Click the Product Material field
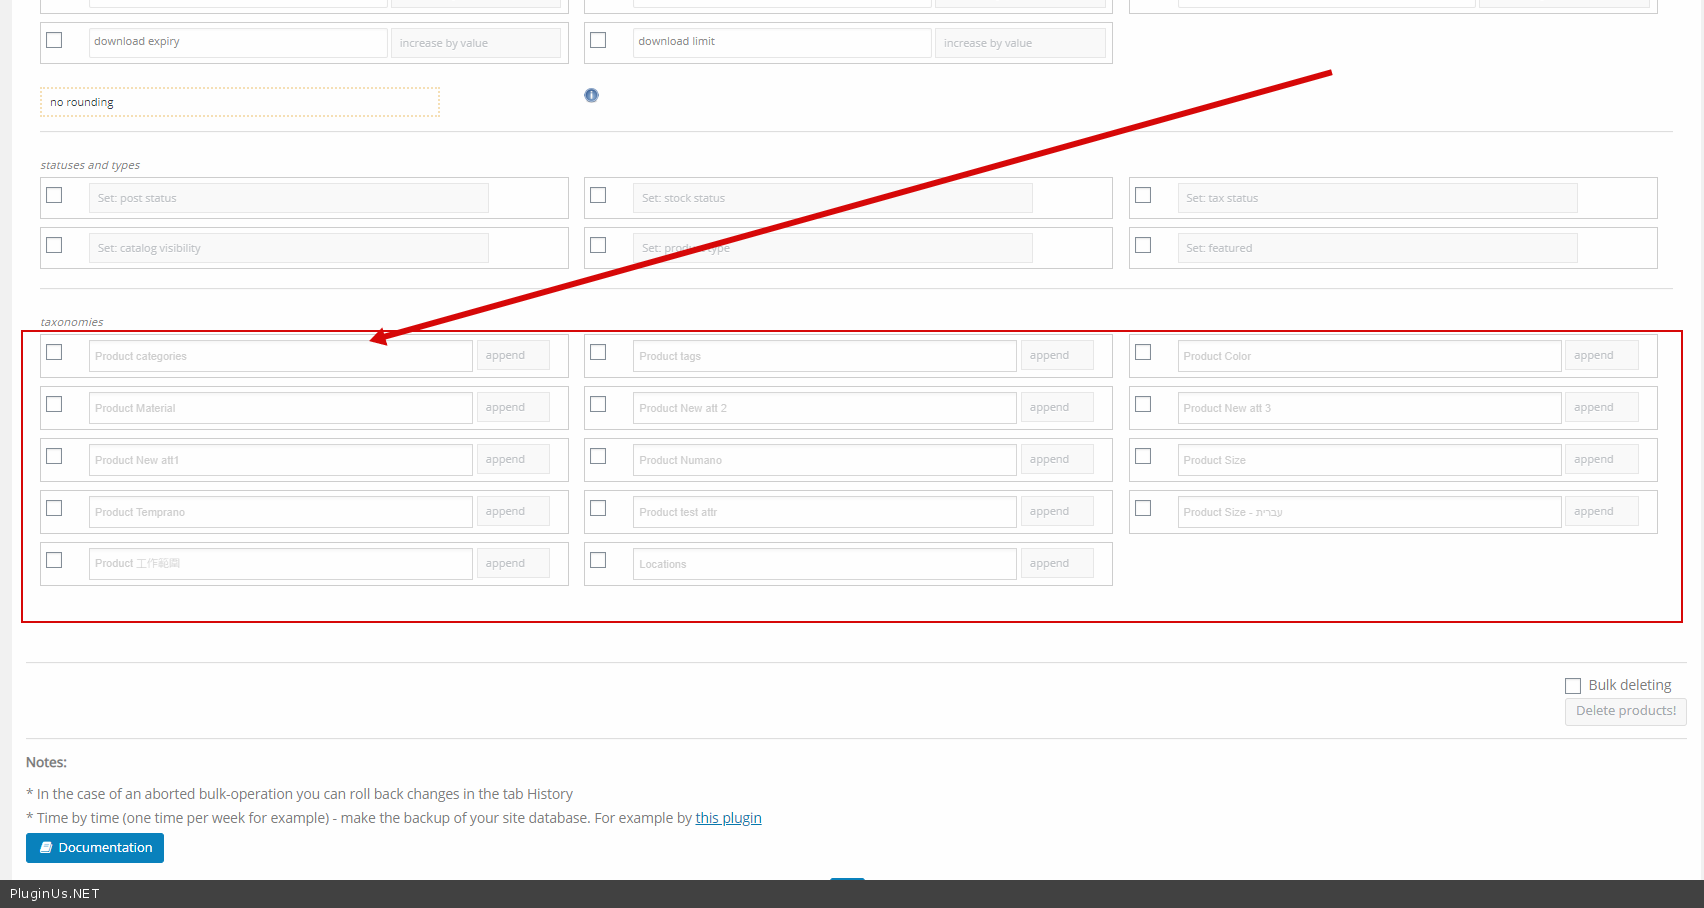The height and width of the screenshot is (908, 1704). click(281, 408)
